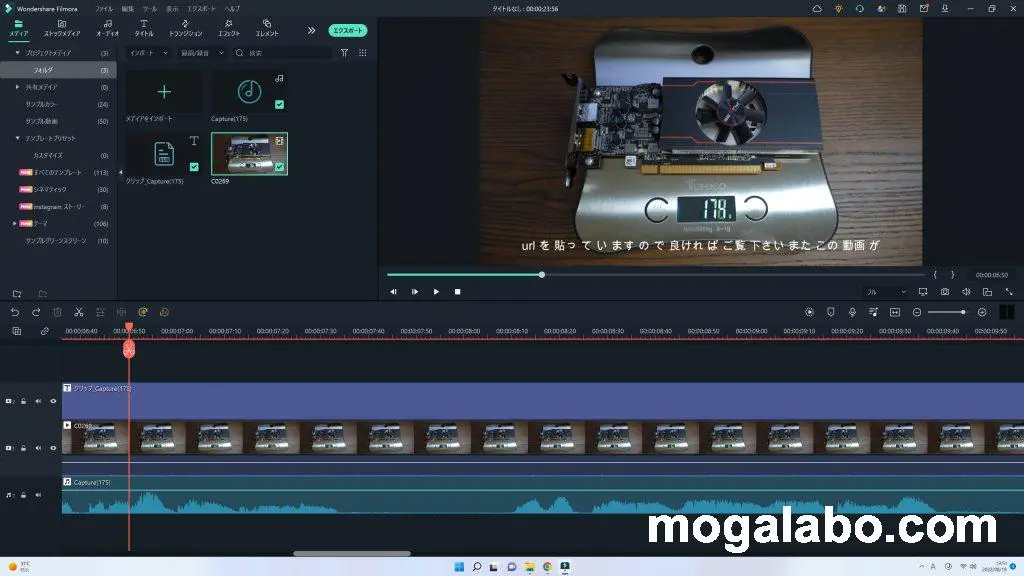Image resolution: width=1024 pixels, height=576 pixels.
Task: Click the marker icon above the timeline
Action: pyautogui.click(x=831, y=312)
